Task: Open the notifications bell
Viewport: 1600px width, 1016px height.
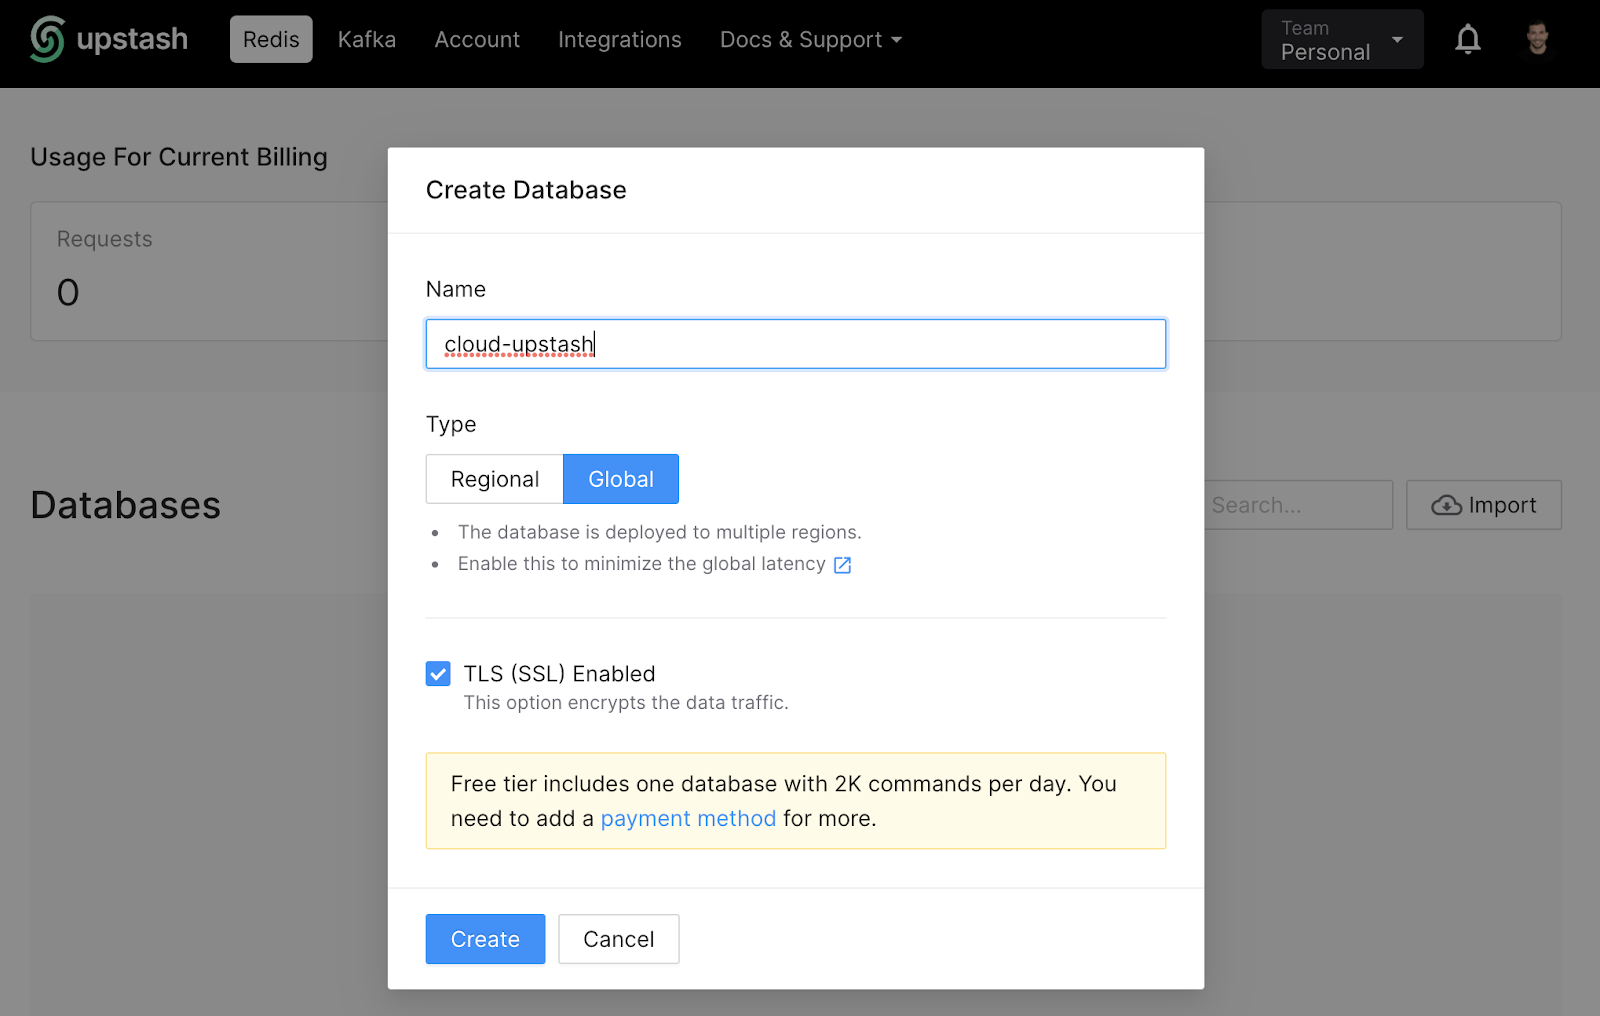Action: (1467, 39)
